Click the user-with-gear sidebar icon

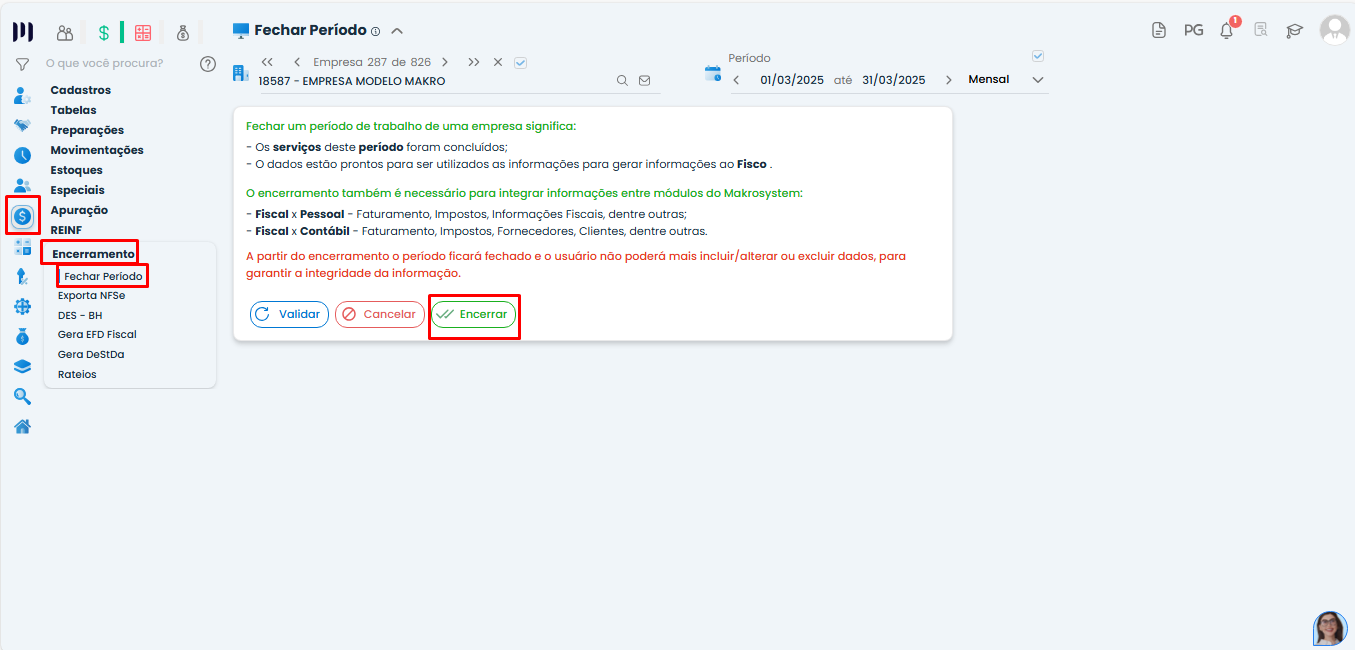(22, 96)
